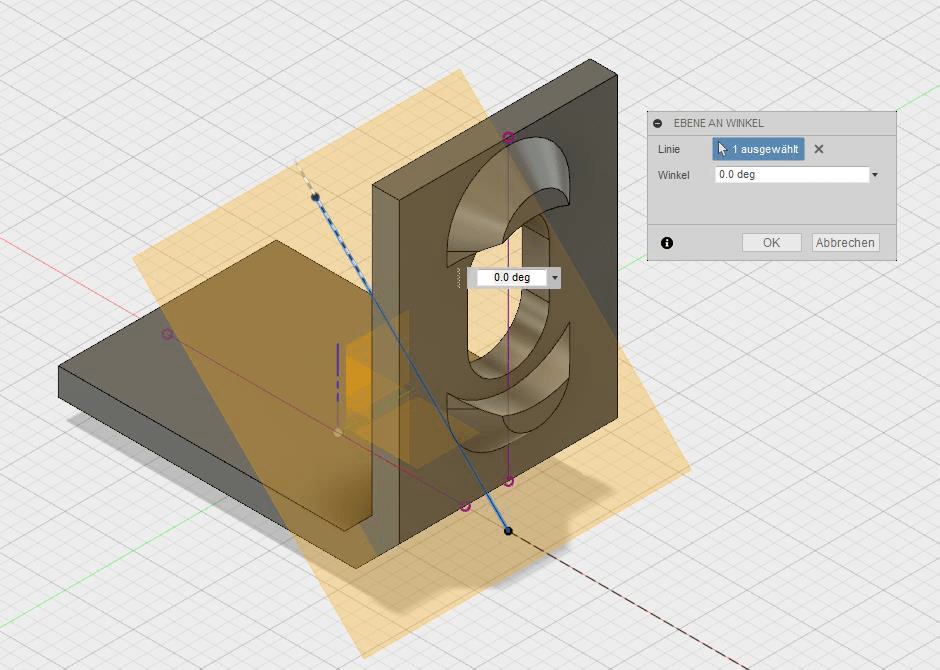Image resolution: width=940 pixels, height=670 pixels.
Task: Open the dropdown beside the floating 0.0 deg field
Action: (553, 277)
